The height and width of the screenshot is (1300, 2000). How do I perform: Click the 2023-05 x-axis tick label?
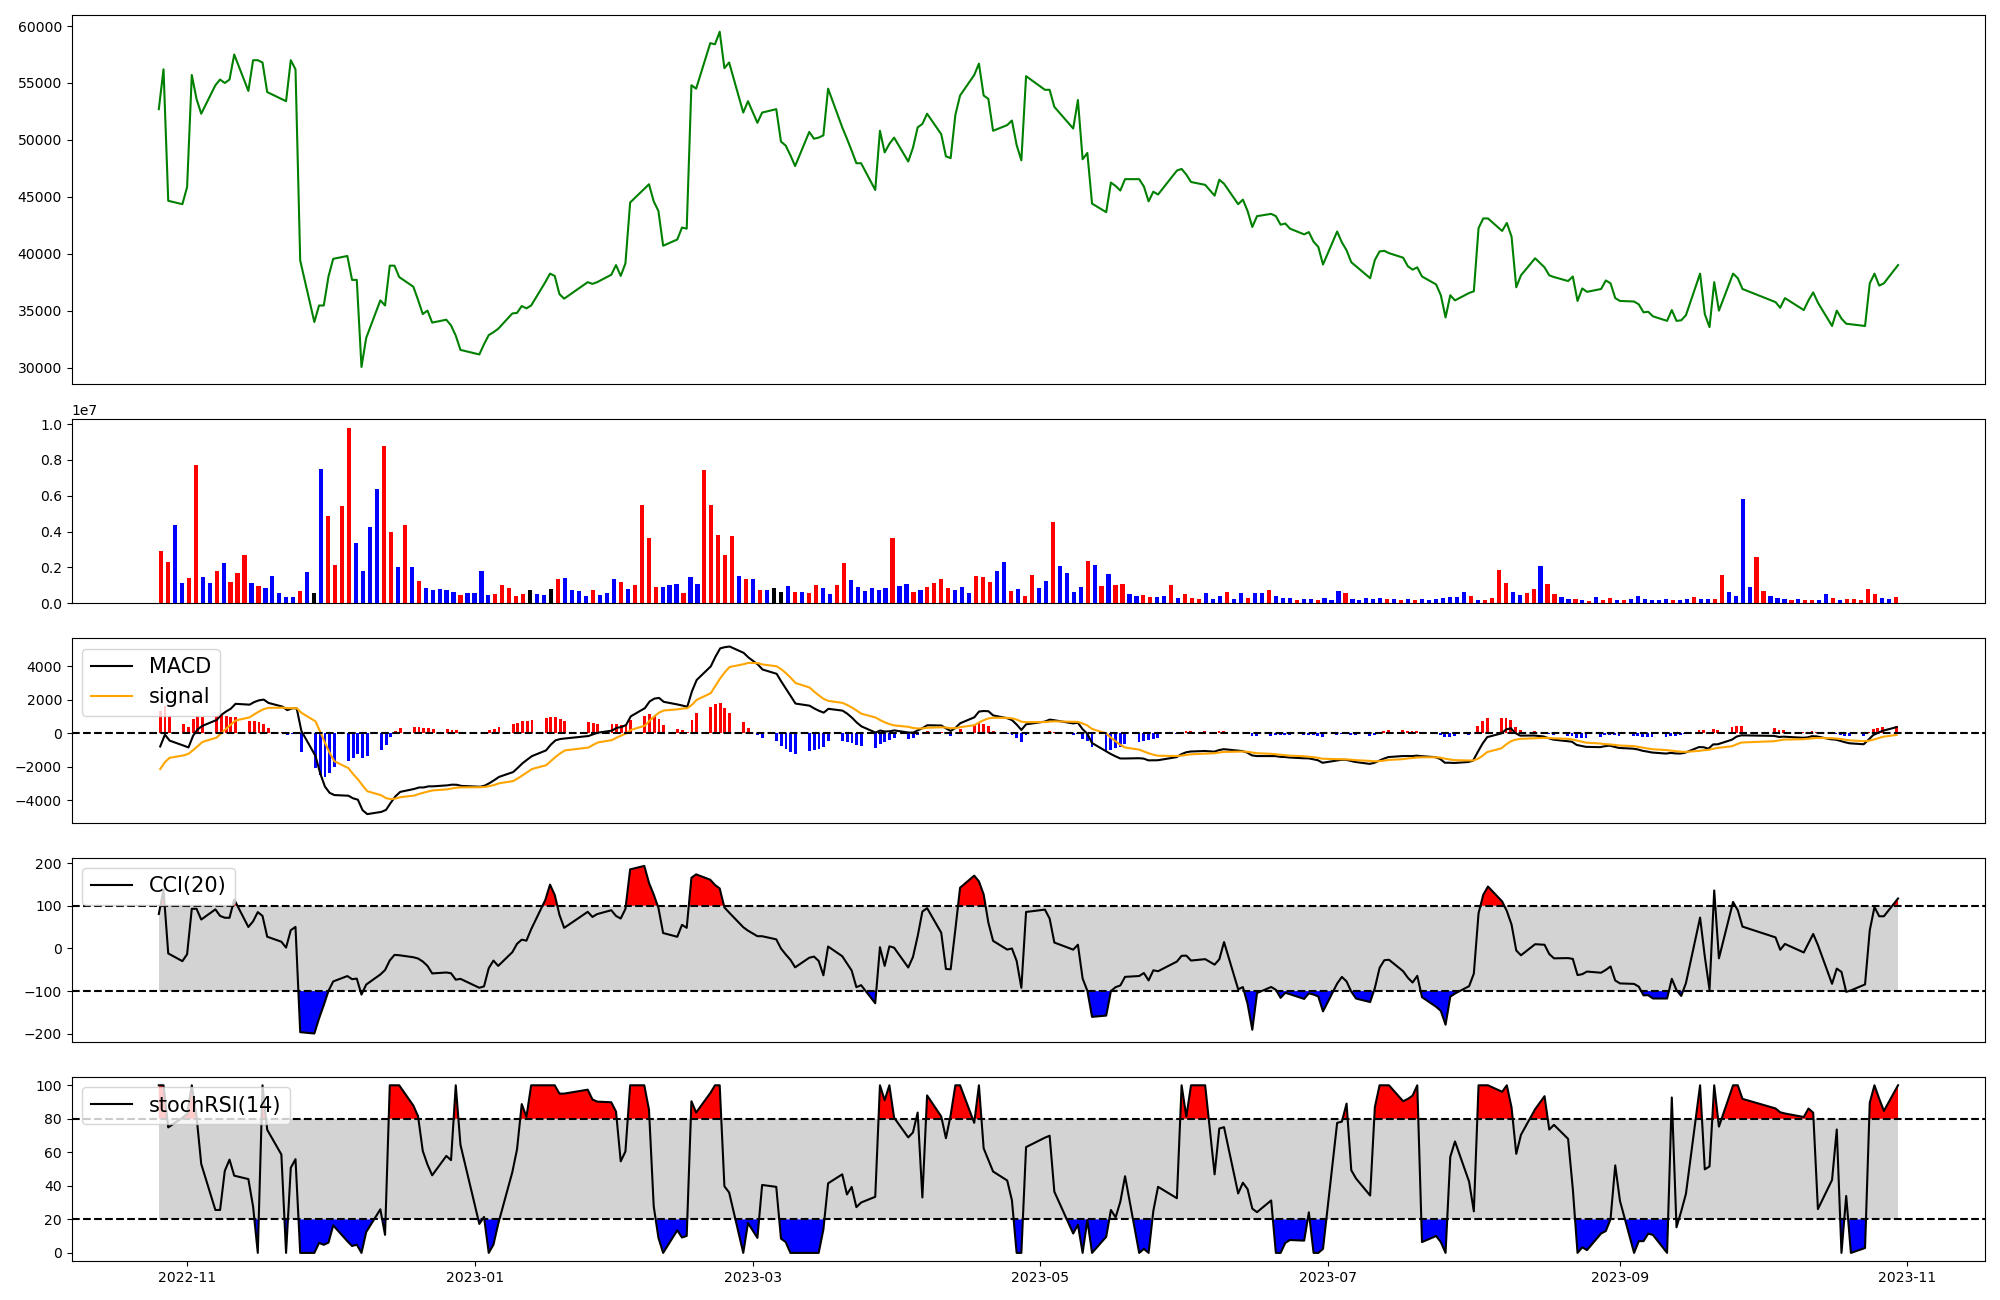pos(1040,1277)
